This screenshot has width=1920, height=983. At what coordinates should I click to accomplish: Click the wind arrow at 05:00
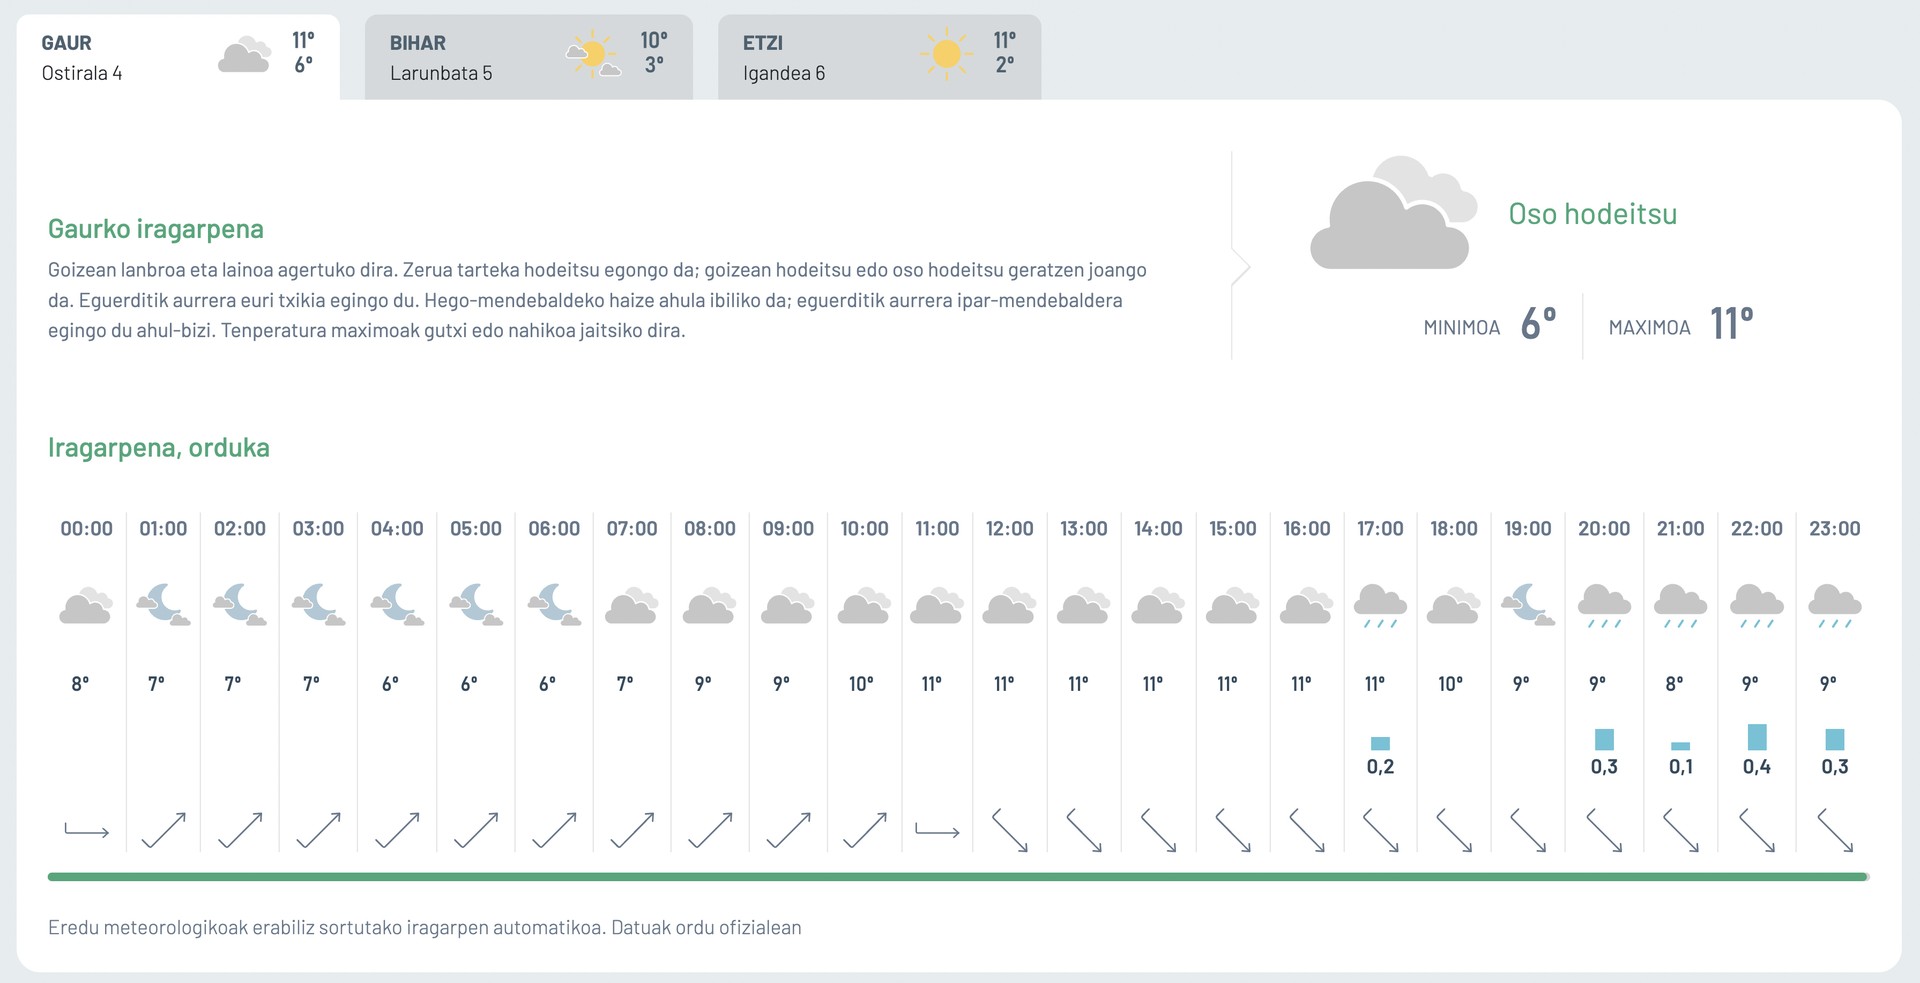pyautogui.click(x=476, y=830)
